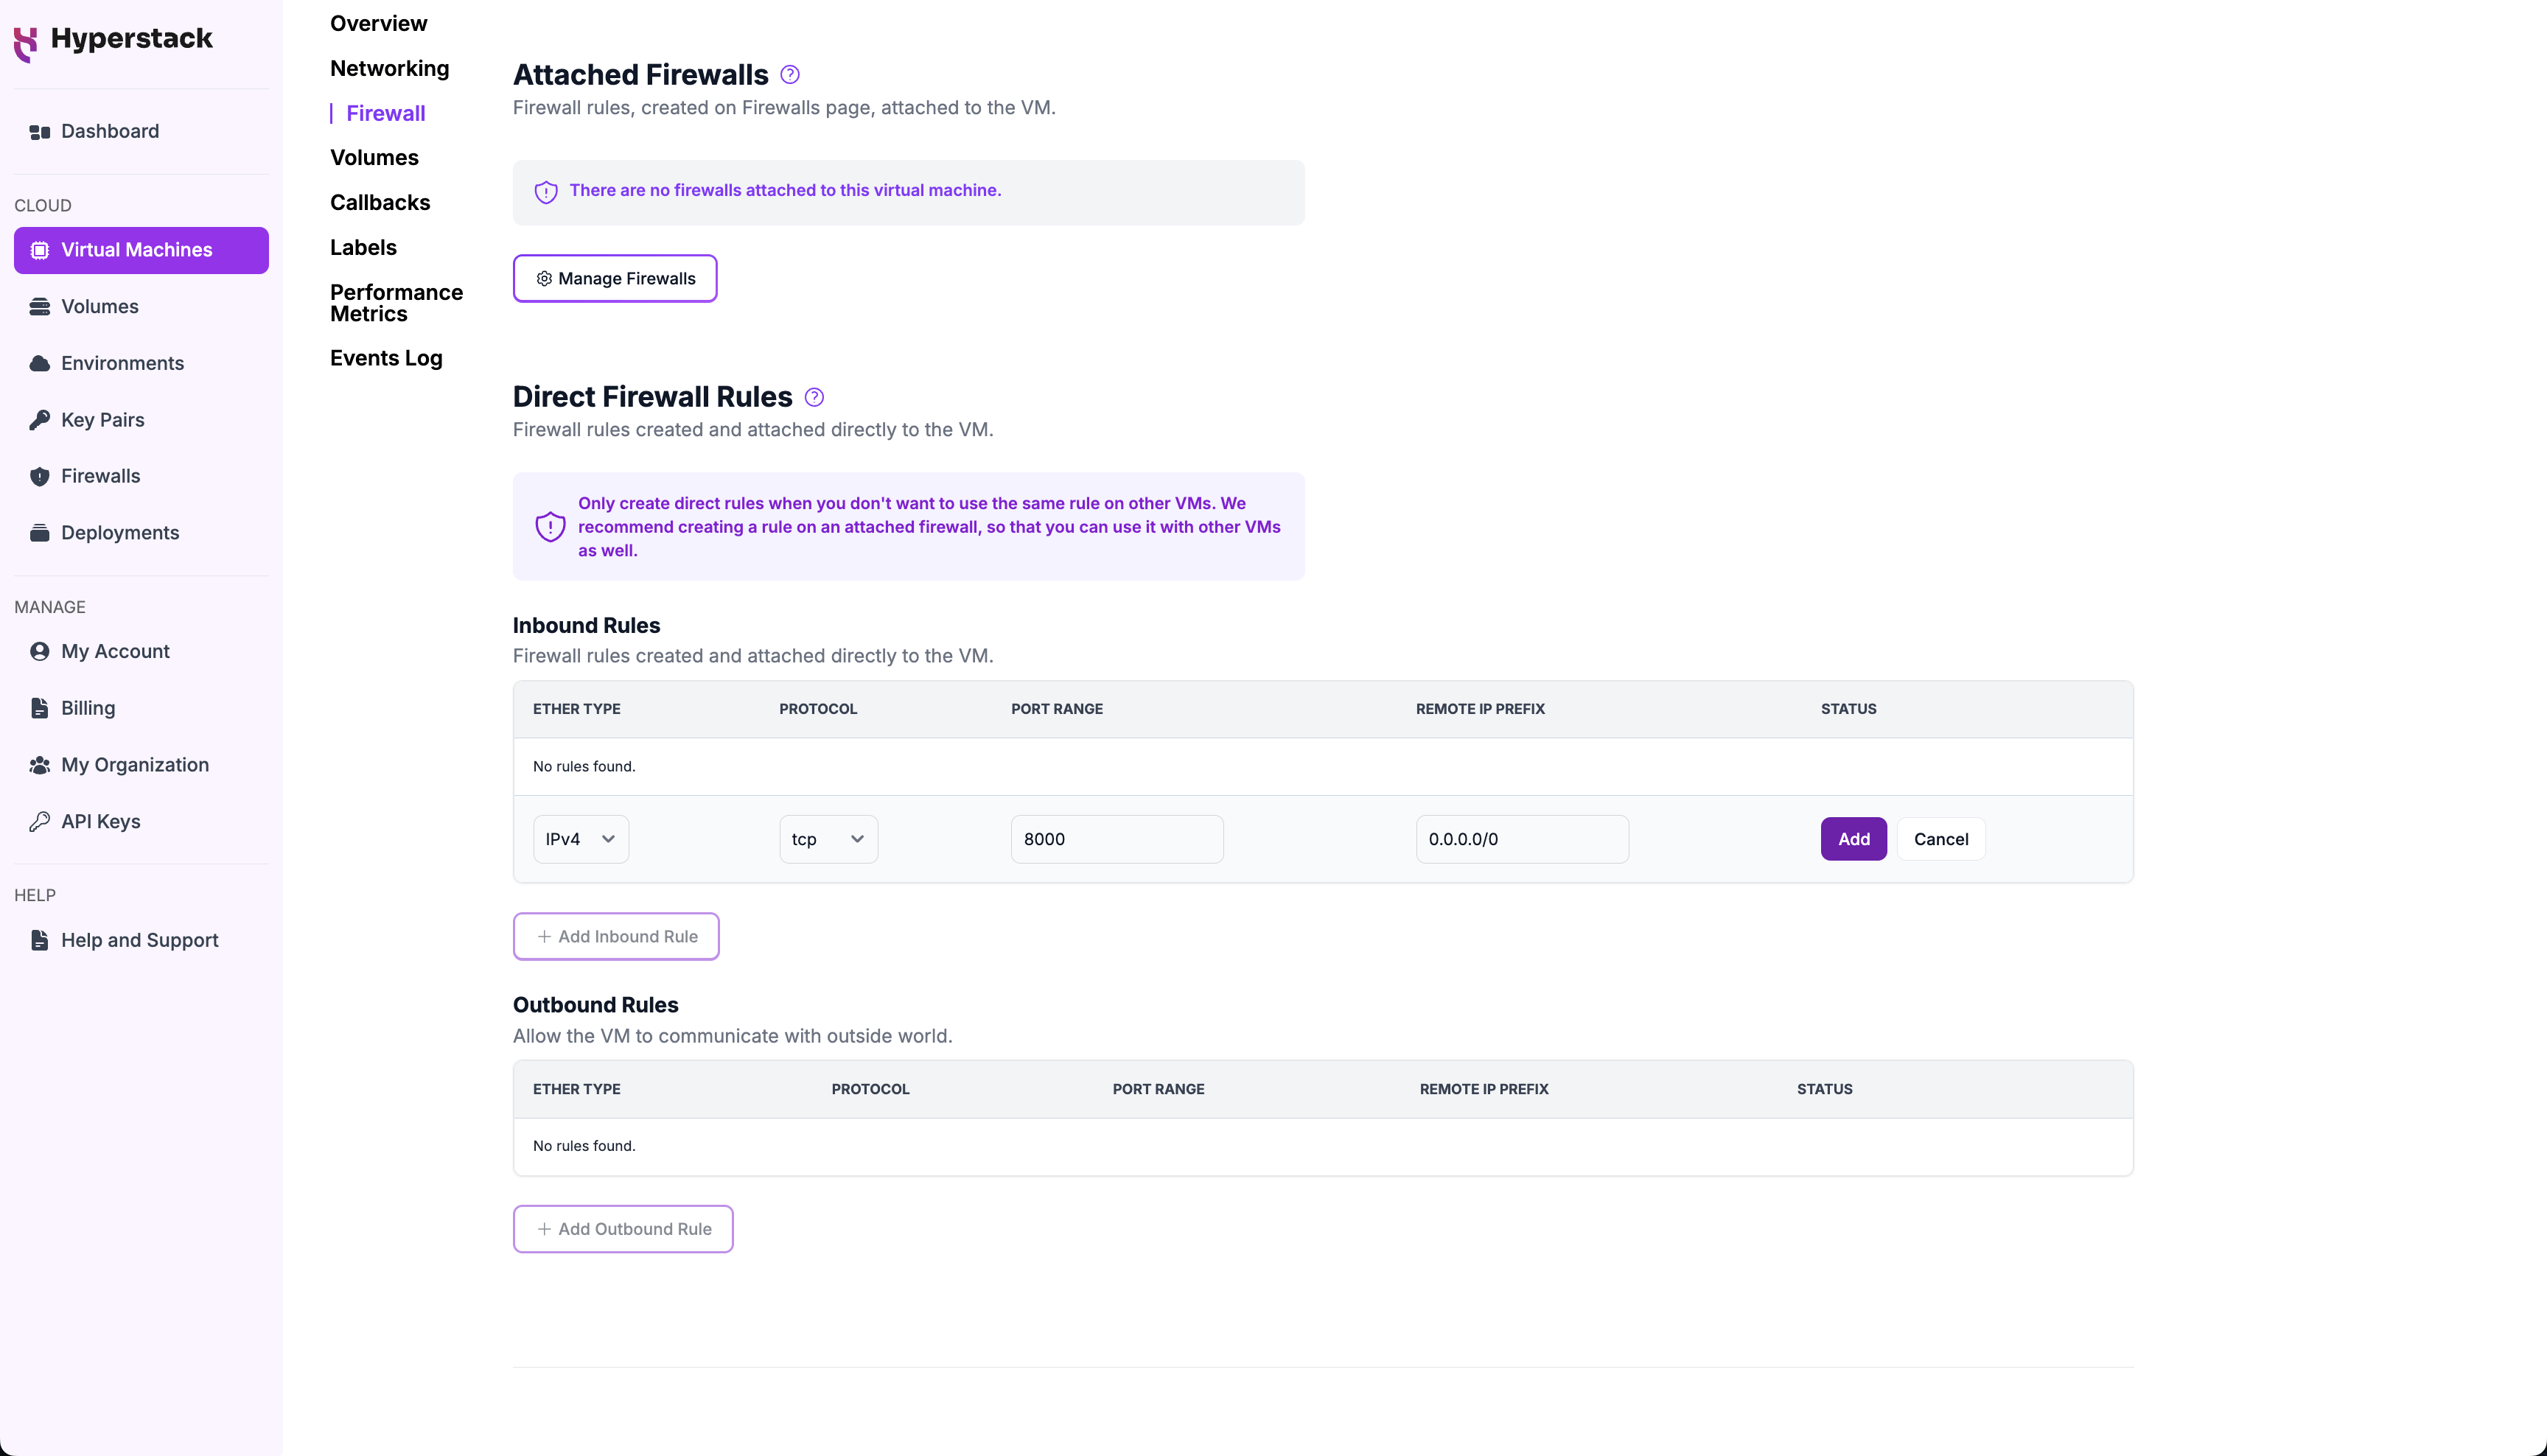
Task: Select tcp from Protocol dropdown
Action: (825, 839)
